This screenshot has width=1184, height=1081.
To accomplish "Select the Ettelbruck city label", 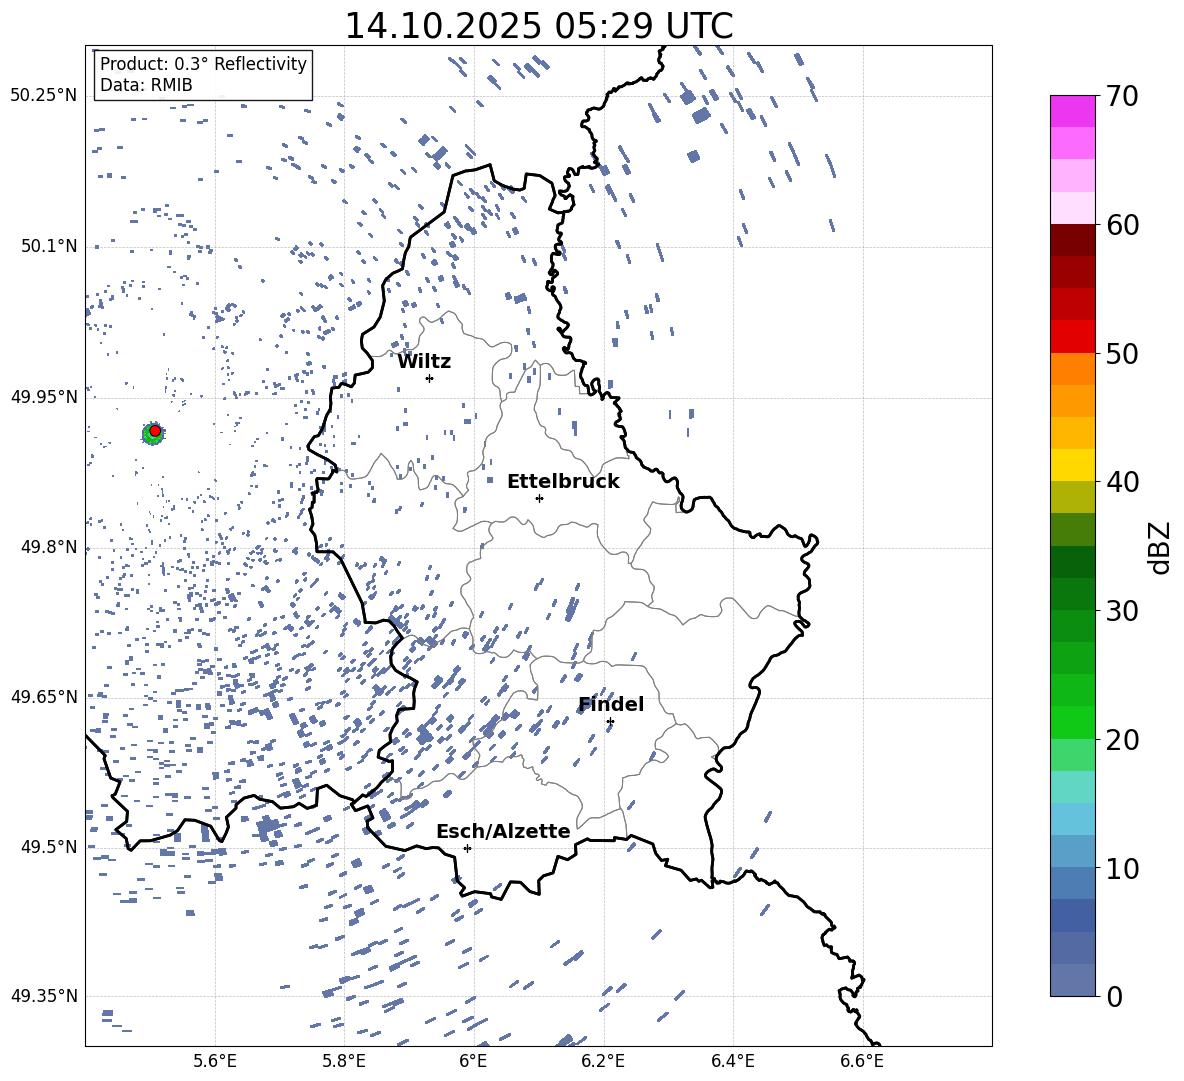I will tap(563, 482).
